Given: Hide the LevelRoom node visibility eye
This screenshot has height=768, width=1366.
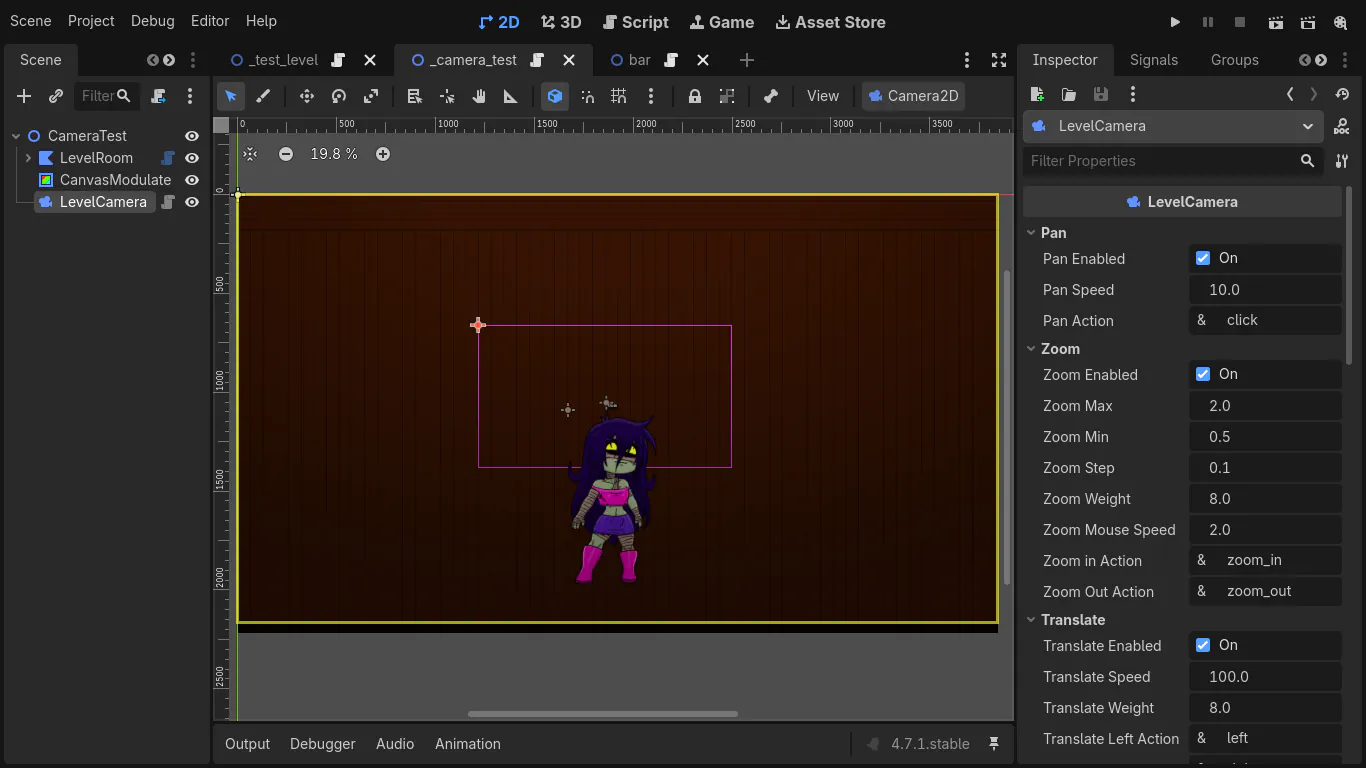Looking at the screenshot, I should point(192,158).
